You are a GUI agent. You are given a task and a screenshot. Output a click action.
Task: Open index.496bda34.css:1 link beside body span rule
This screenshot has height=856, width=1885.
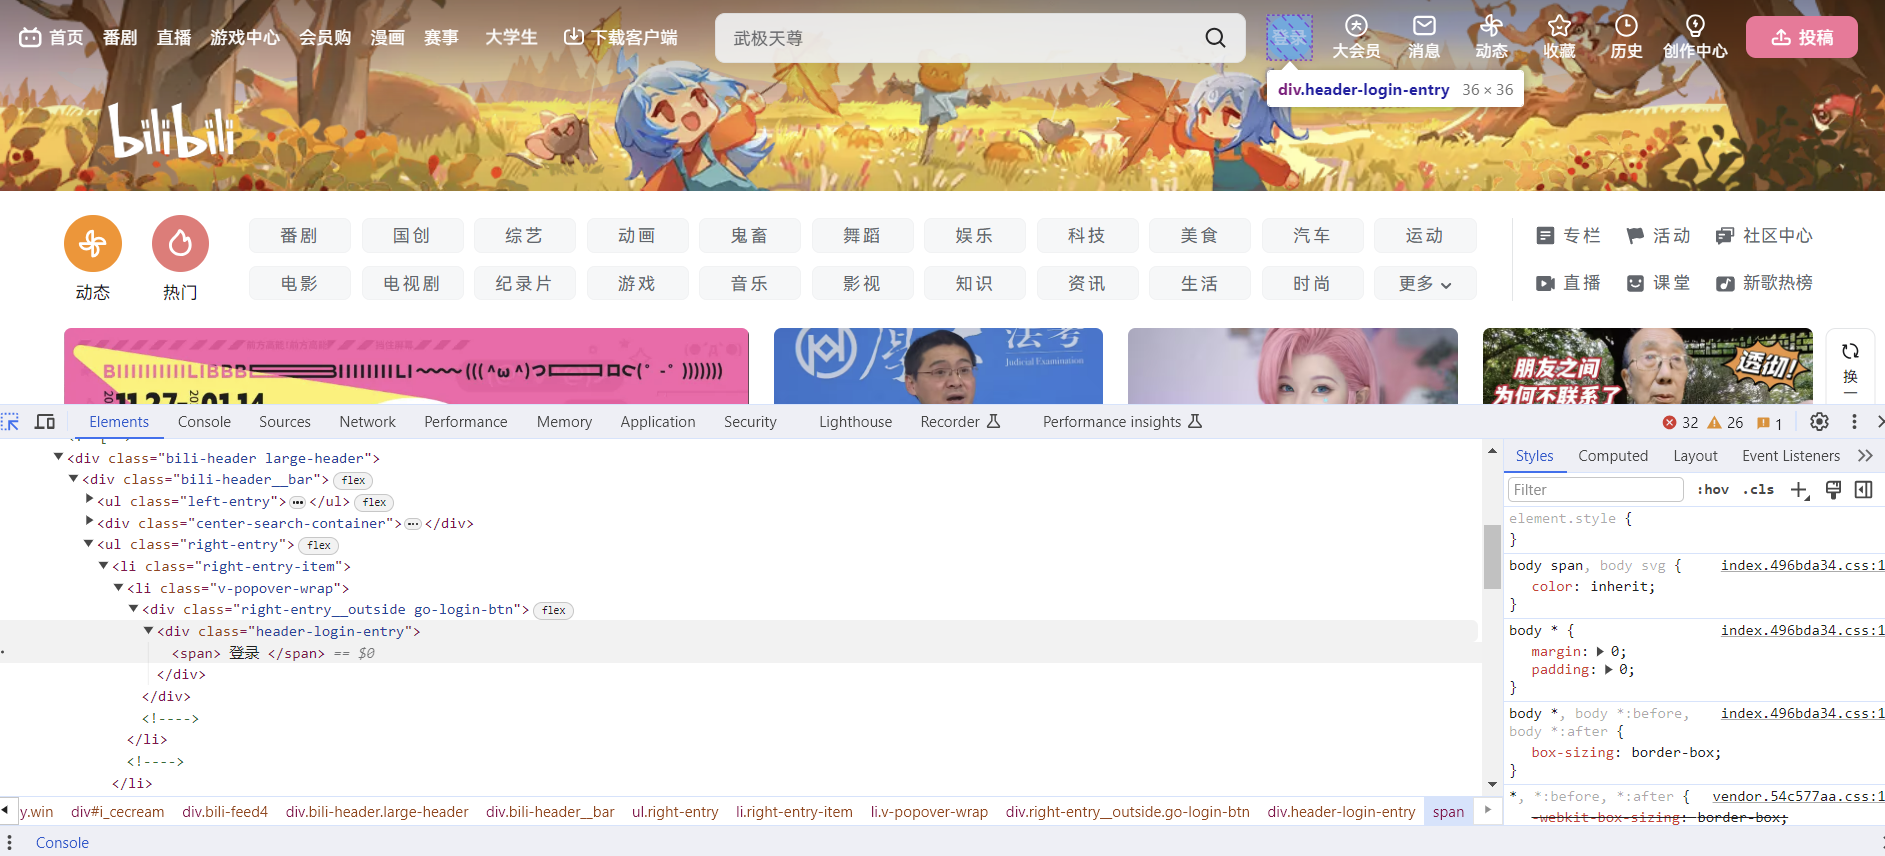[1802, 566]
